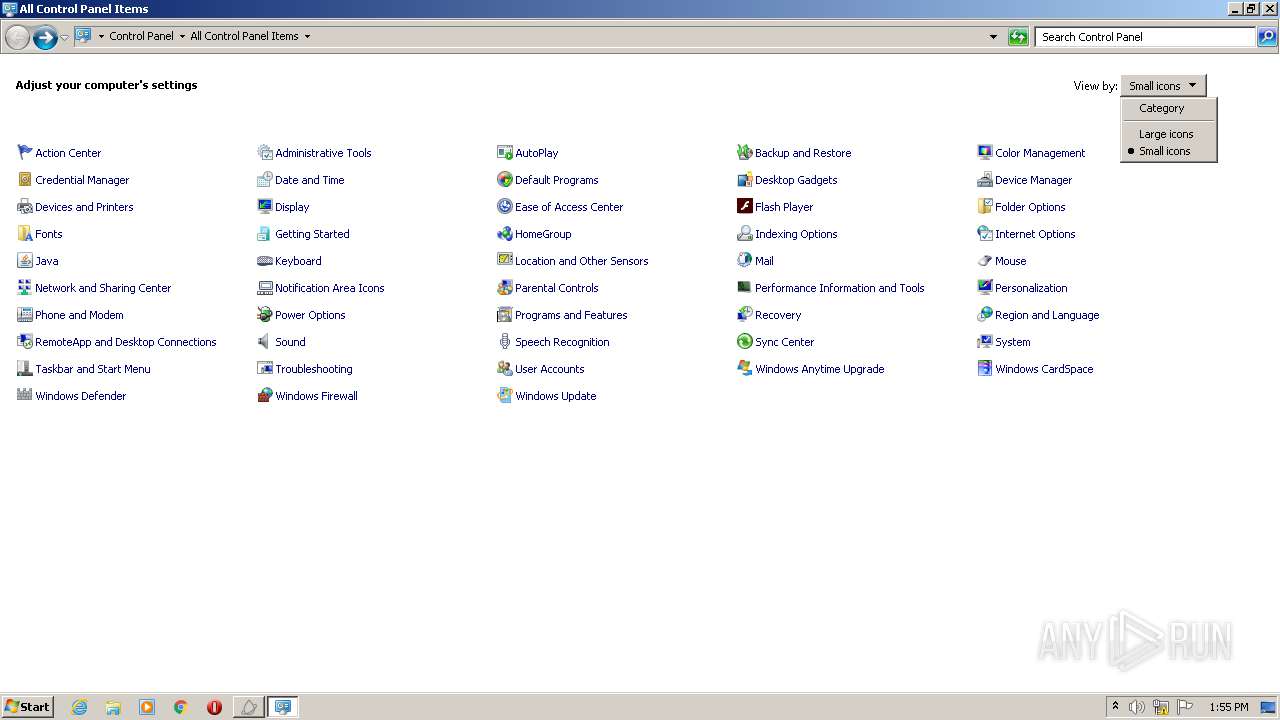This screenshot has width=1280, height=720.
Task: Open Windows CardSpace link
Action: [1044, 369]
